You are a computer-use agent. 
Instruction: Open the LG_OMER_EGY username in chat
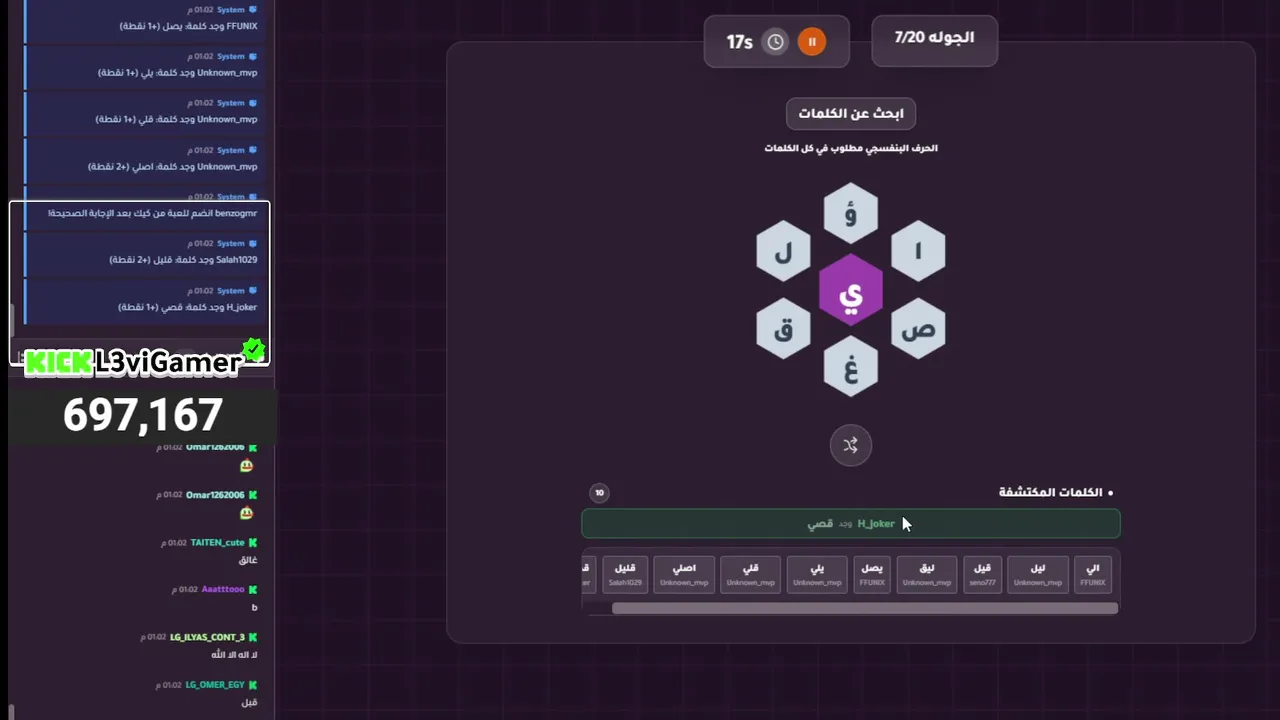click(215, 685)
